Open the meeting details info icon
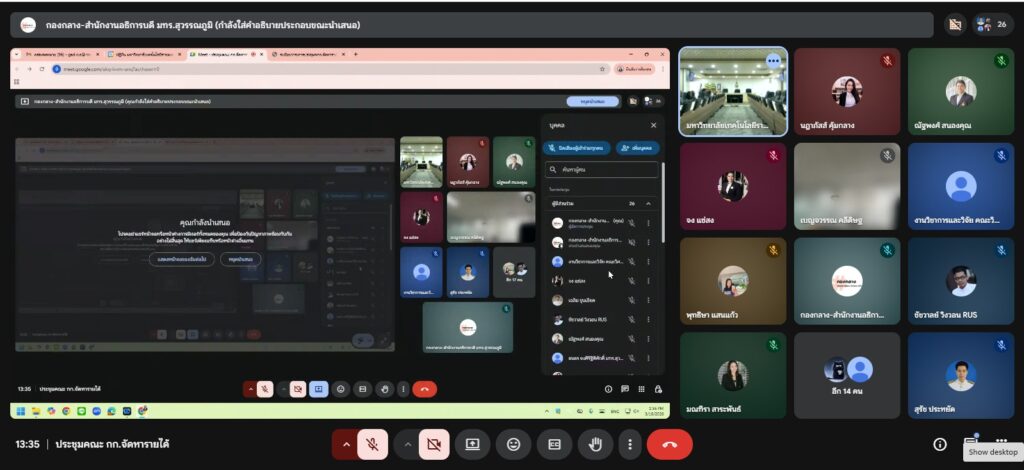1024x470 pixels. tap(940, 444)
